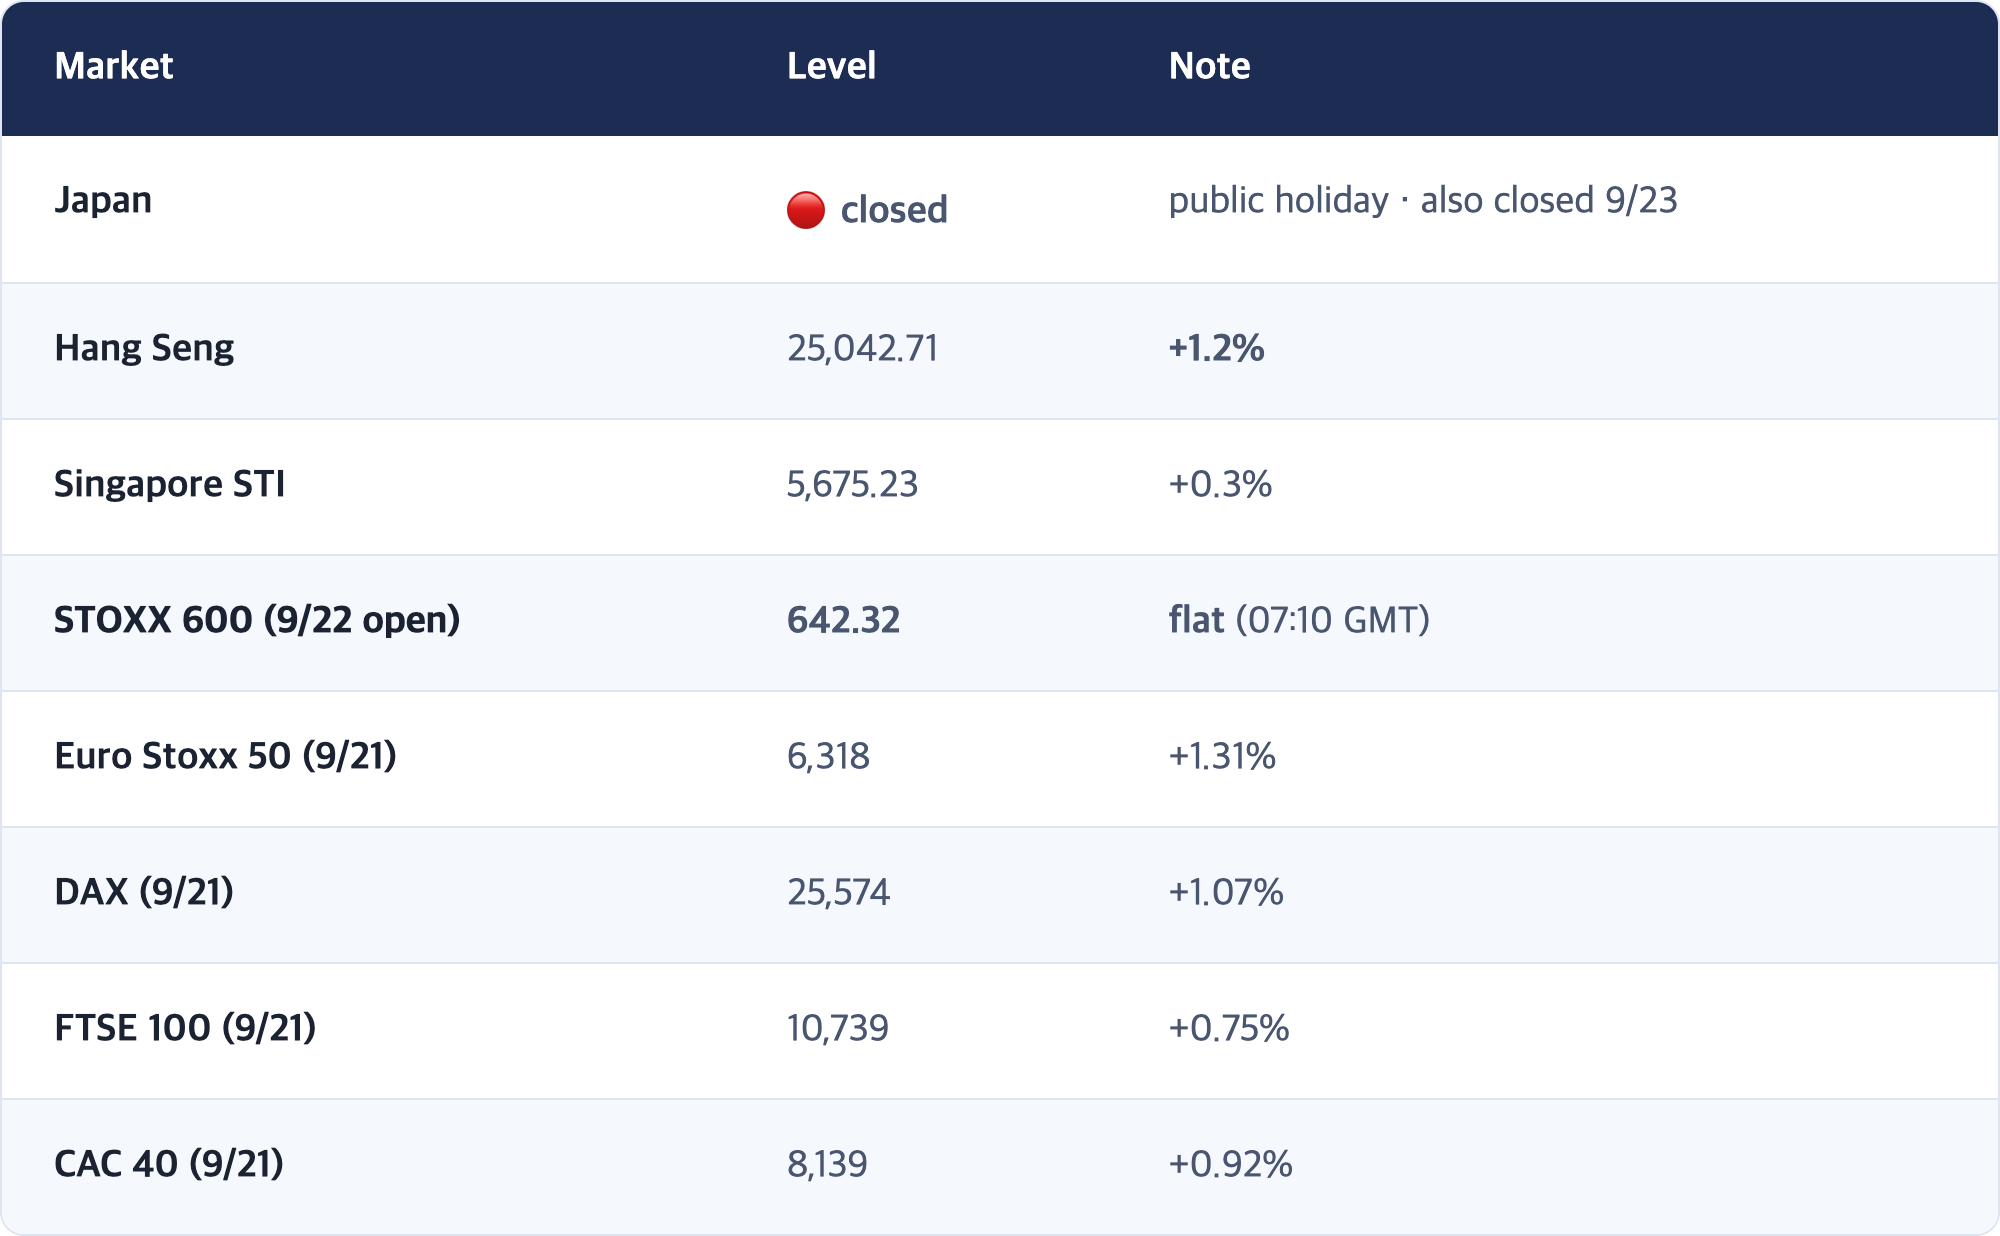Click the STOXX 600 level 642.32
2000x1236 pixels.
pos(843,620)
